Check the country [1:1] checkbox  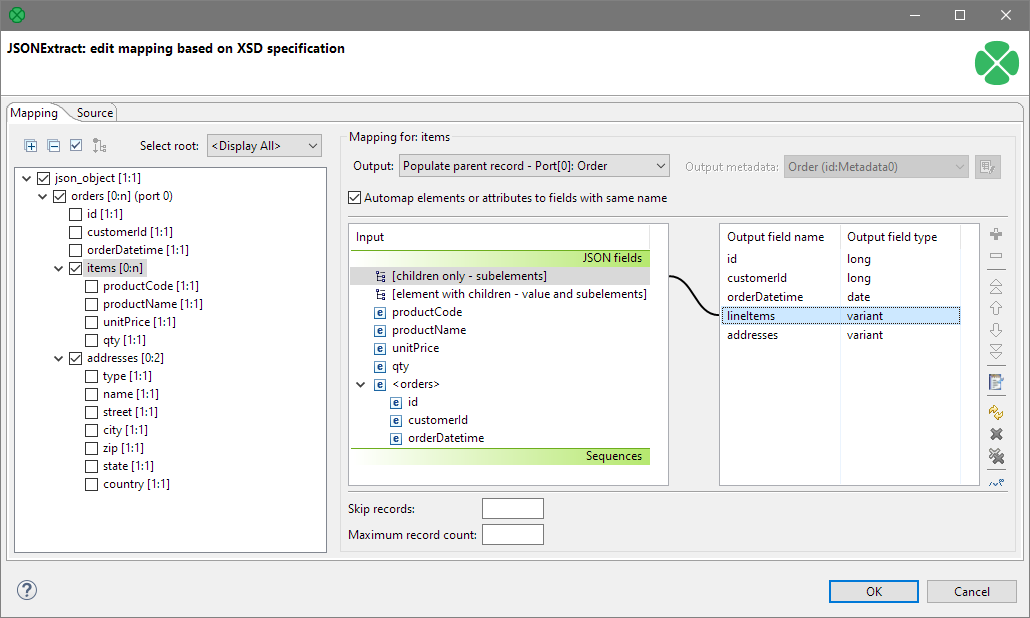[x=91, y=484]
